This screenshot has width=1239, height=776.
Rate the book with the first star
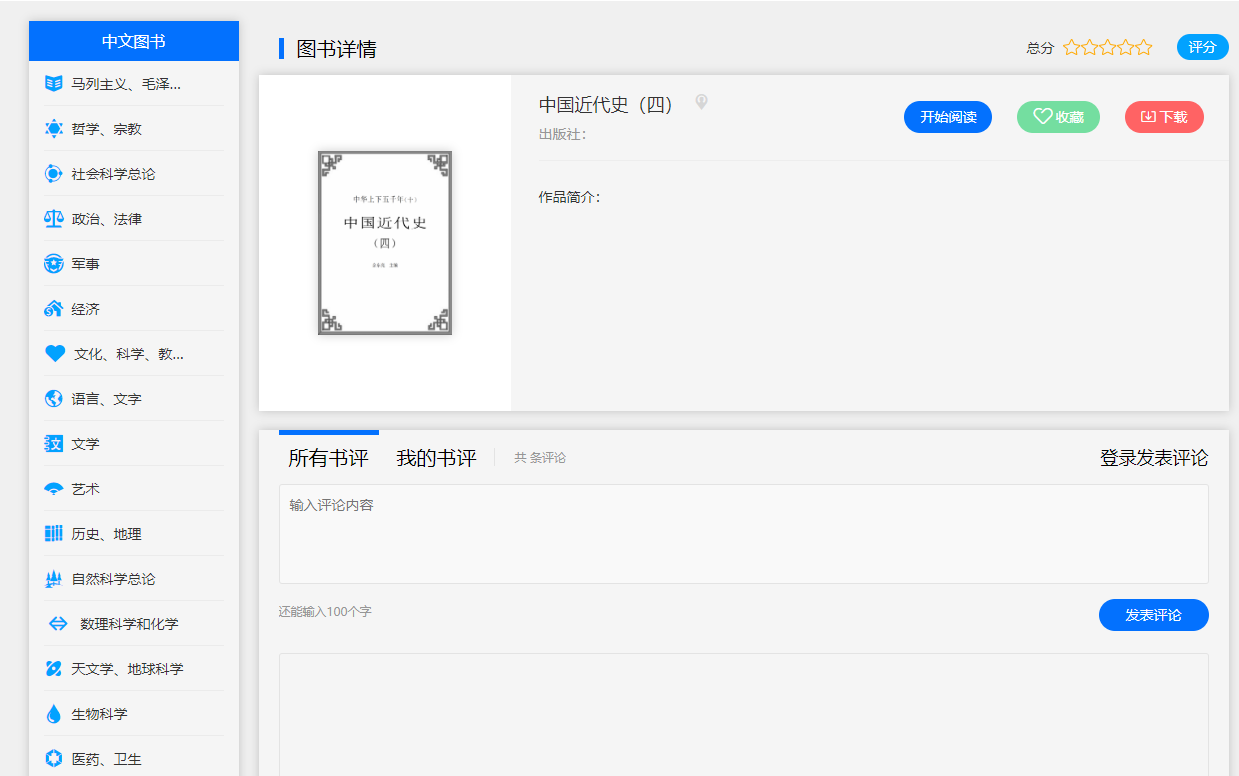tap(1072, 47)
